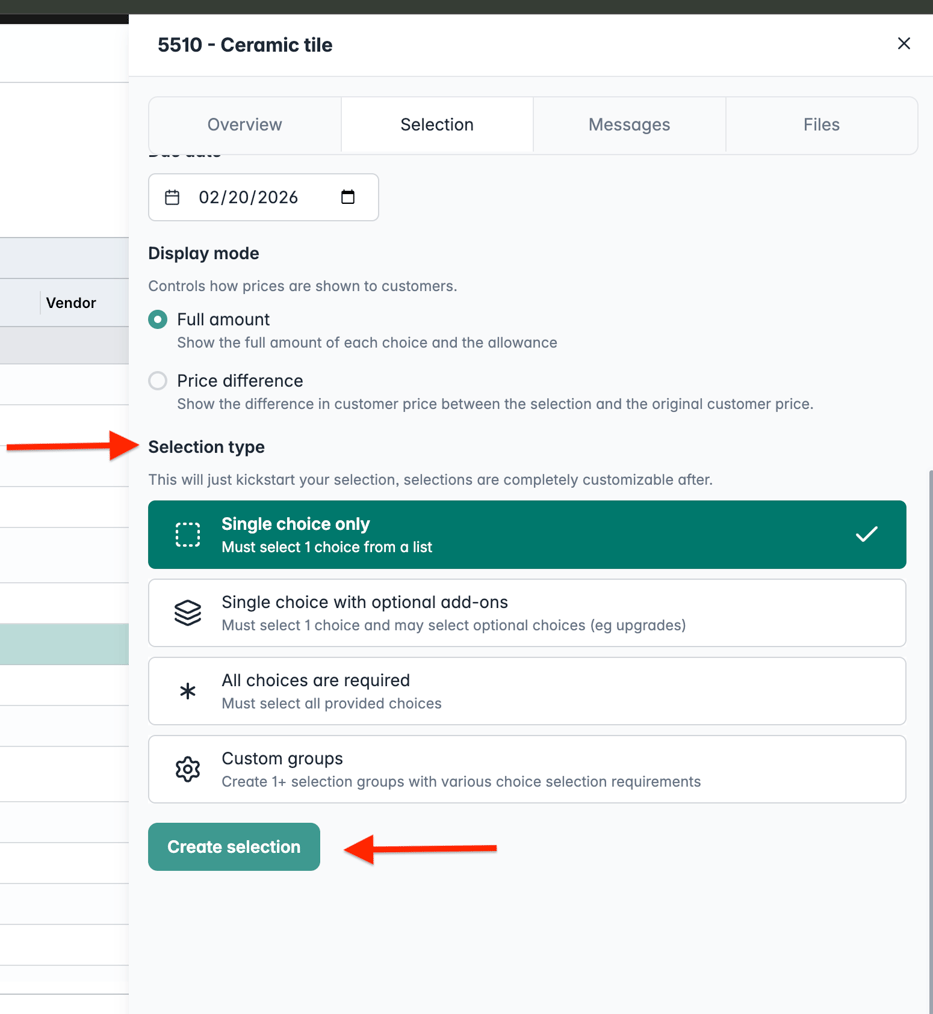Click 'Show the difference in customer price' description
The width and height of the screenshot is (933, 1014).
pos(495,404)
